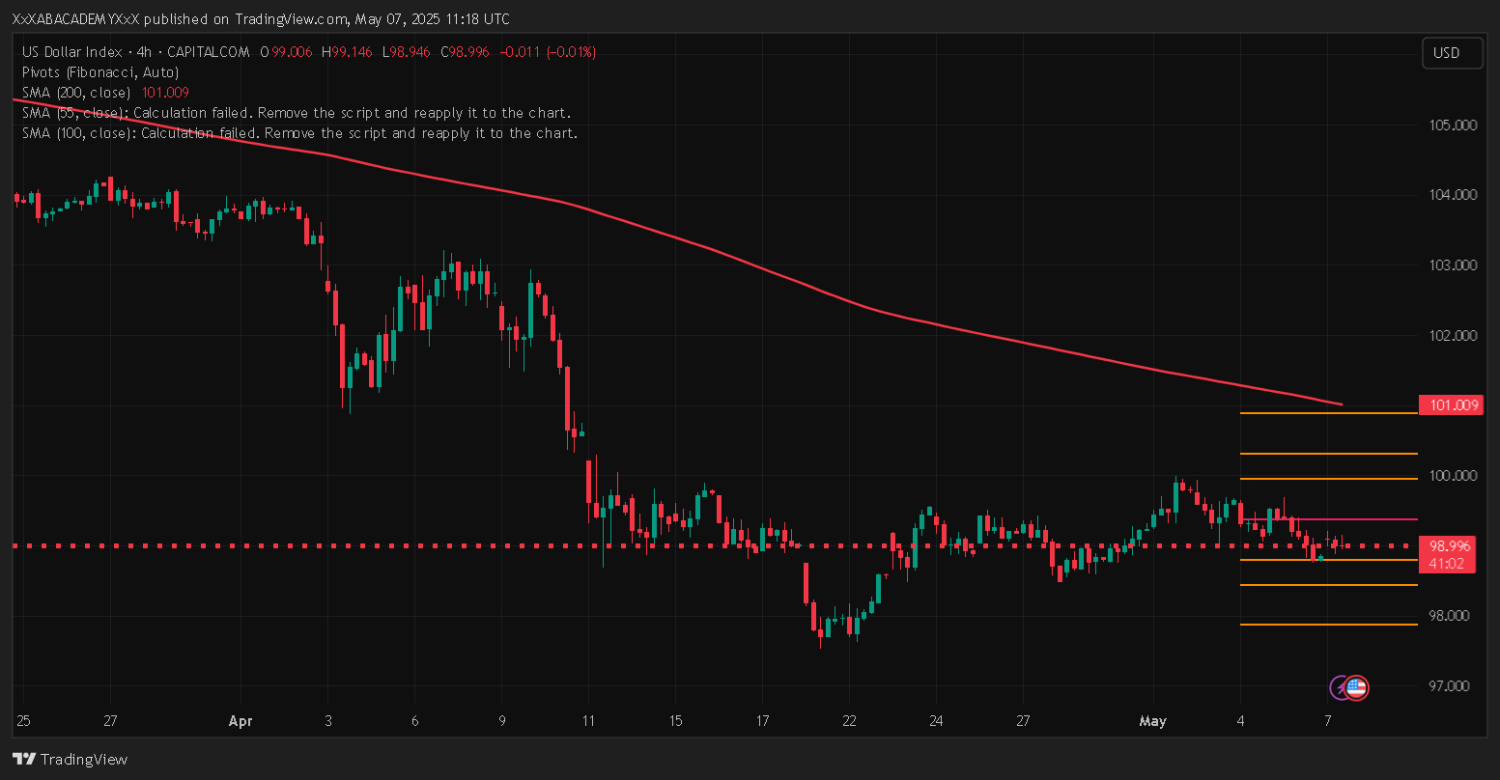The width and height of the screenshot is (1500, 780).
Task: Click the 103.000 price axis label
Action: click(1453, 265)
